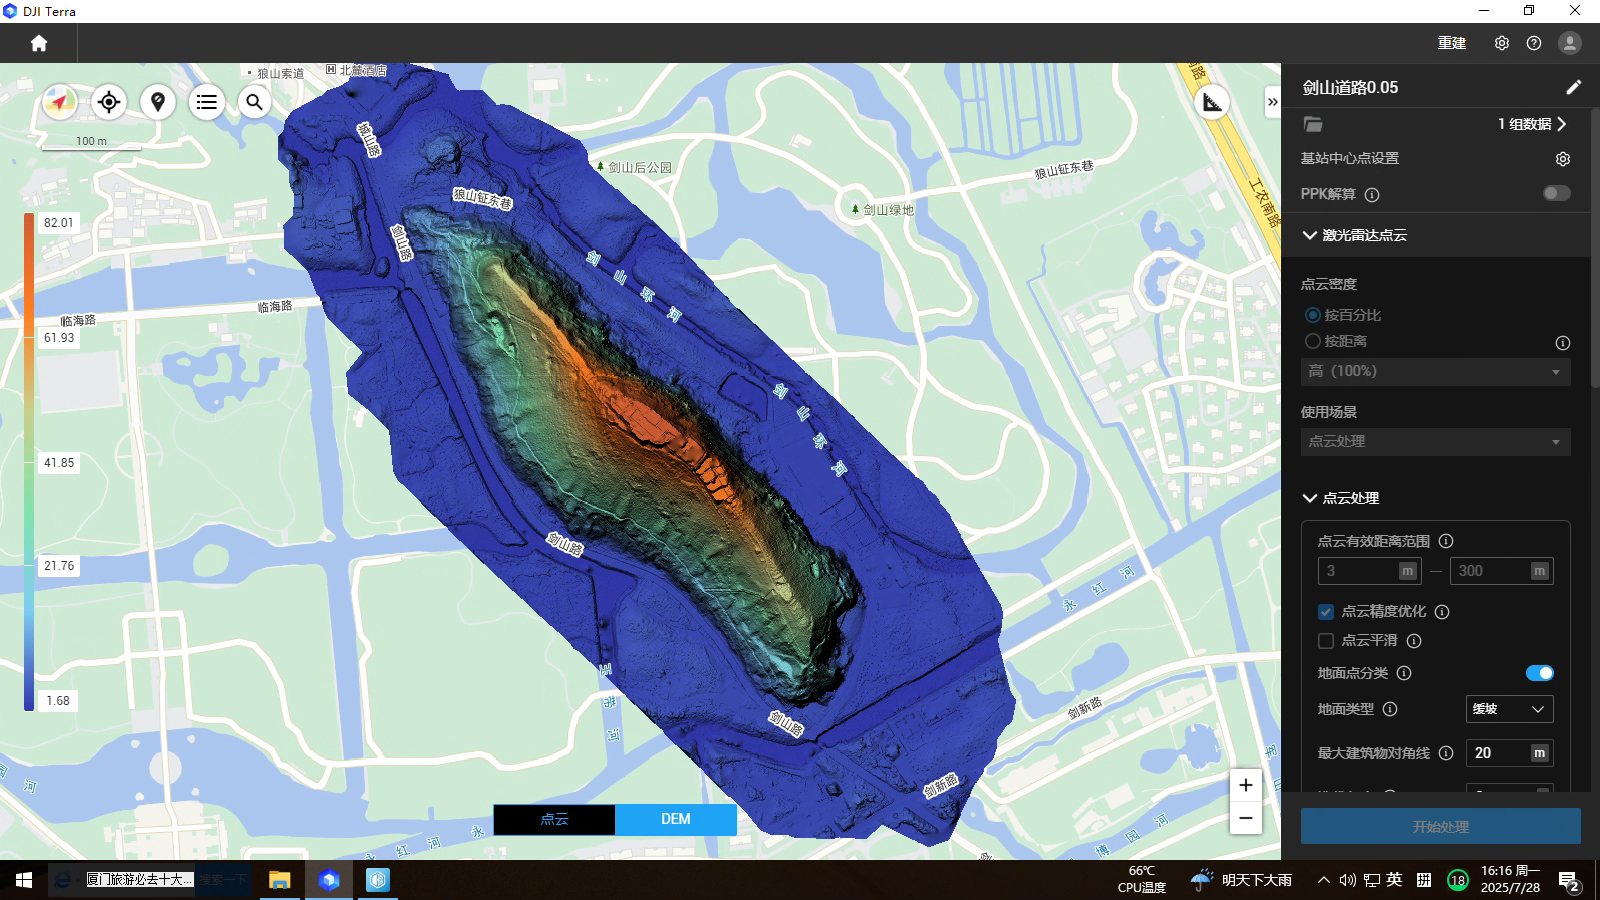1600x900 pixels.
Task: Turn off the 地面点分类 toggle
Action: 1539,673
